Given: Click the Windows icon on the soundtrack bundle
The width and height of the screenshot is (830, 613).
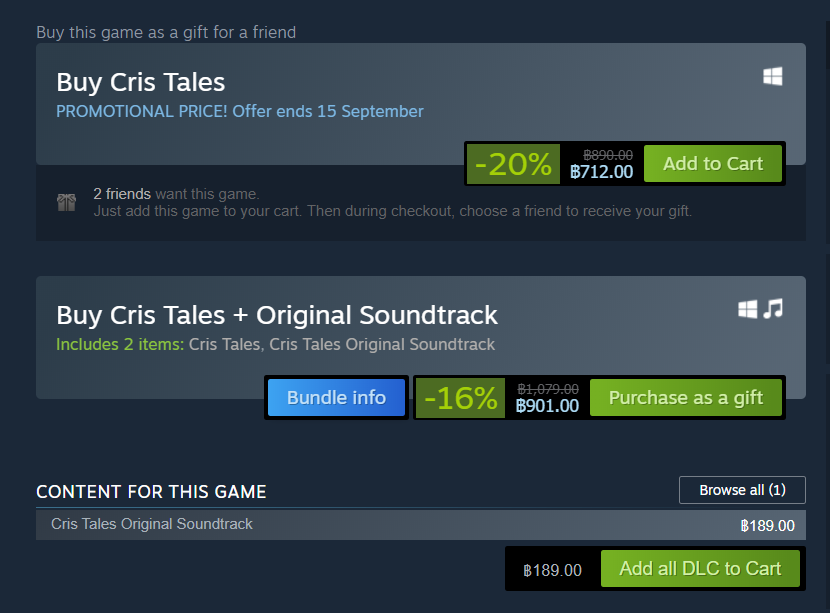Looking at the screenshot, I should coord(747,309).
